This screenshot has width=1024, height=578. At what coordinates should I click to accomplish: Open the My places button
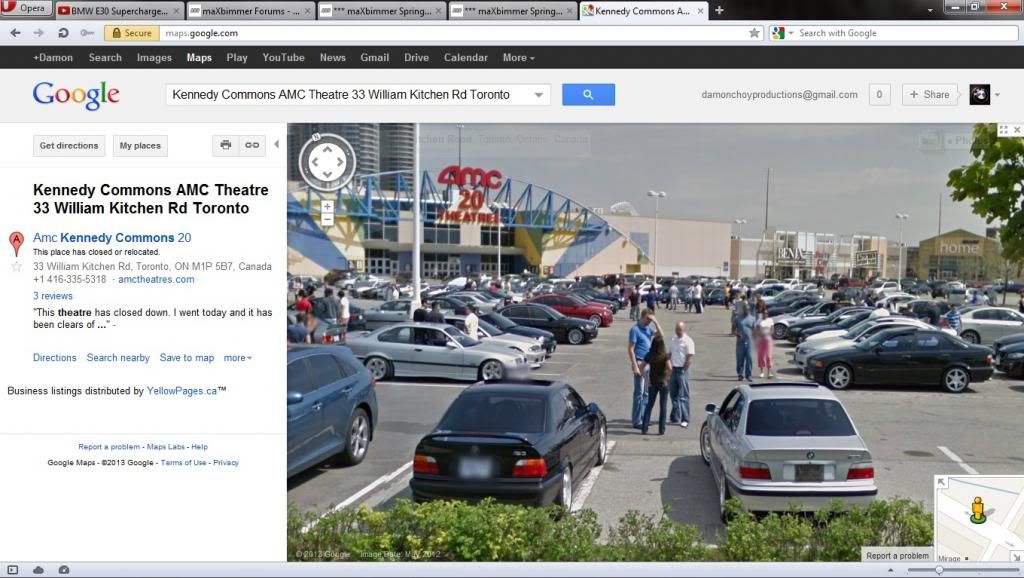coord(140,146)
